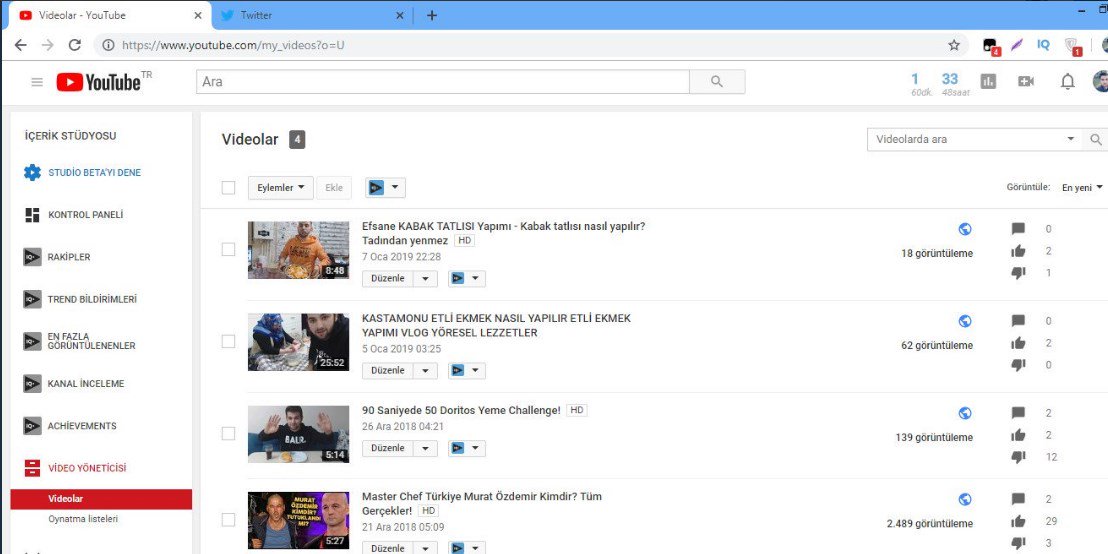Check the Efsane Kabak Tatlısı video checkbox
Viewport: 1108px width, 554px height.
228,249
